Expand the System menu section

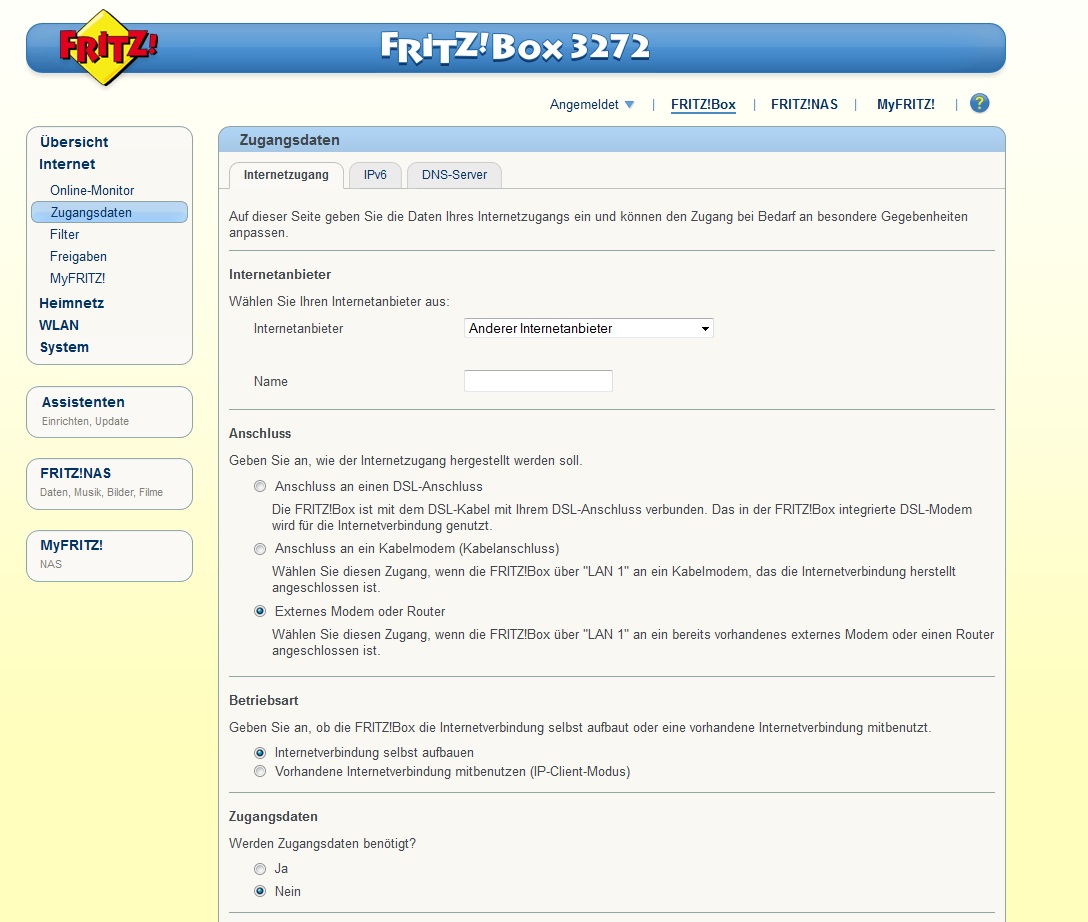[64, 348]
